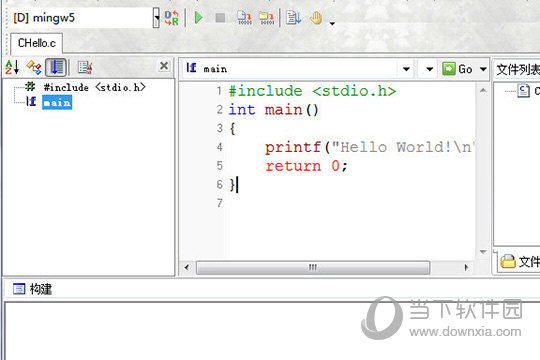Select #include <stdio.h> in the symbol tree
The width and height of the screenshot is (540, 360).
tap(95, 88)
